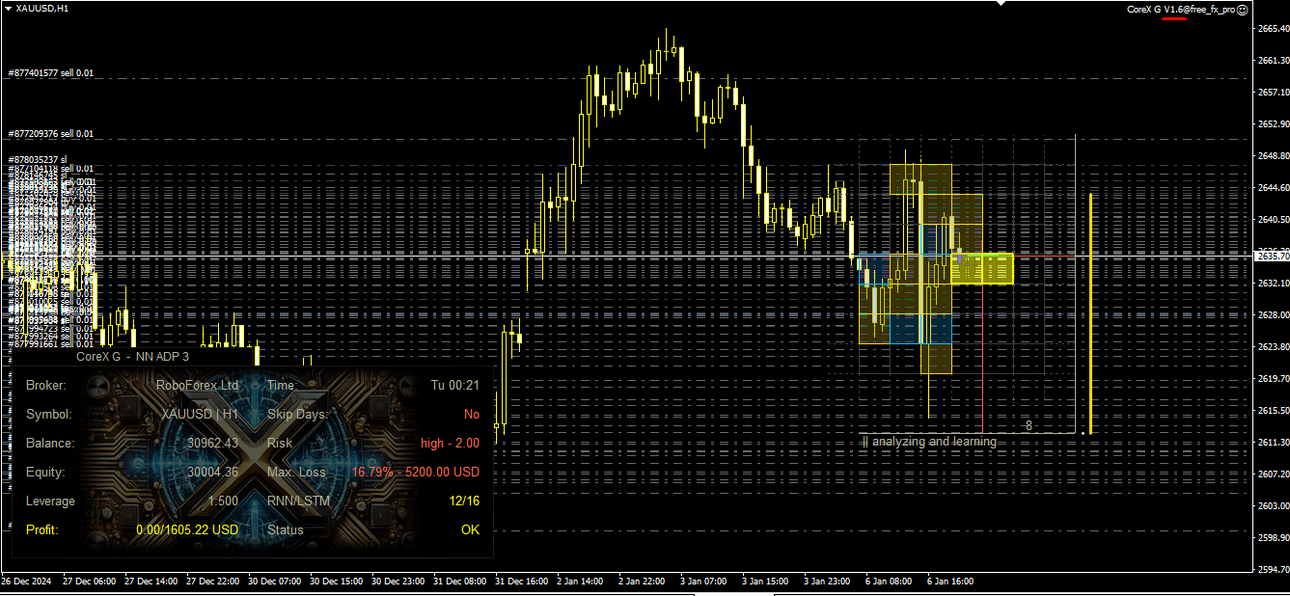Click the 30 Dec 15:00 time axis label
The image size is (1290, 596).
pos(336,580)
